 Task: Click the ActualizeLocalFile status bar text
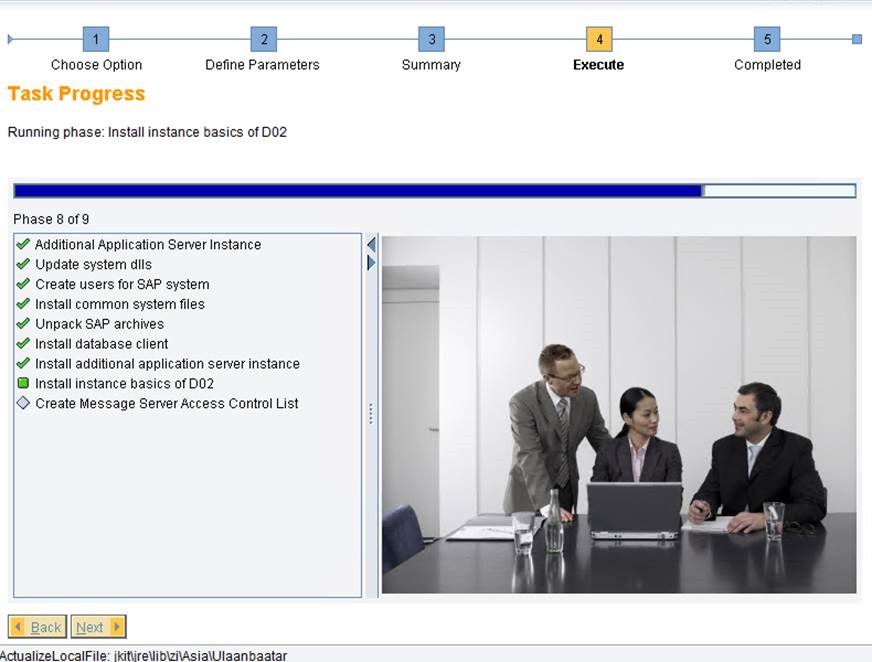143,655
